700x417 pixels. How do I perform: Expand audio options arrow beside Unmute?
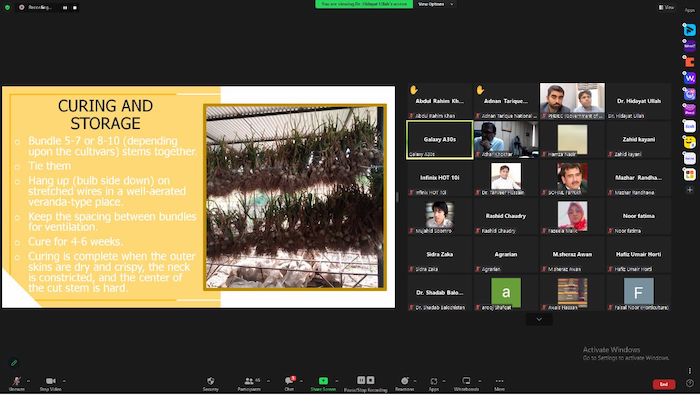[x=29, y=380]
